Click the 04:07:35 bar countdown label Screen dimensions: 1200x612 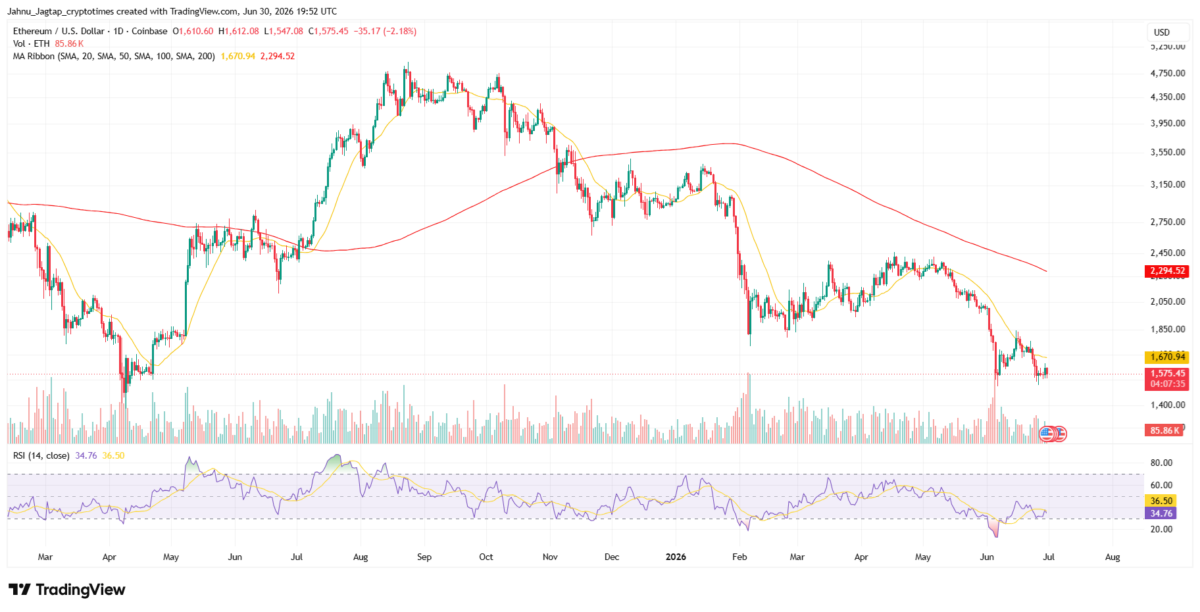point(1165,383)
